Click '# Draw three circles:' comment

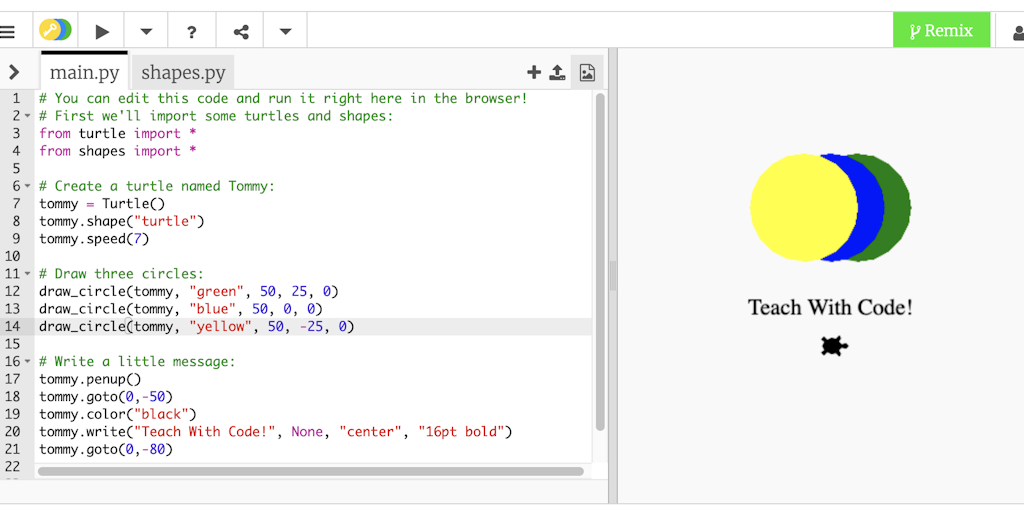[x=122, y=274]
